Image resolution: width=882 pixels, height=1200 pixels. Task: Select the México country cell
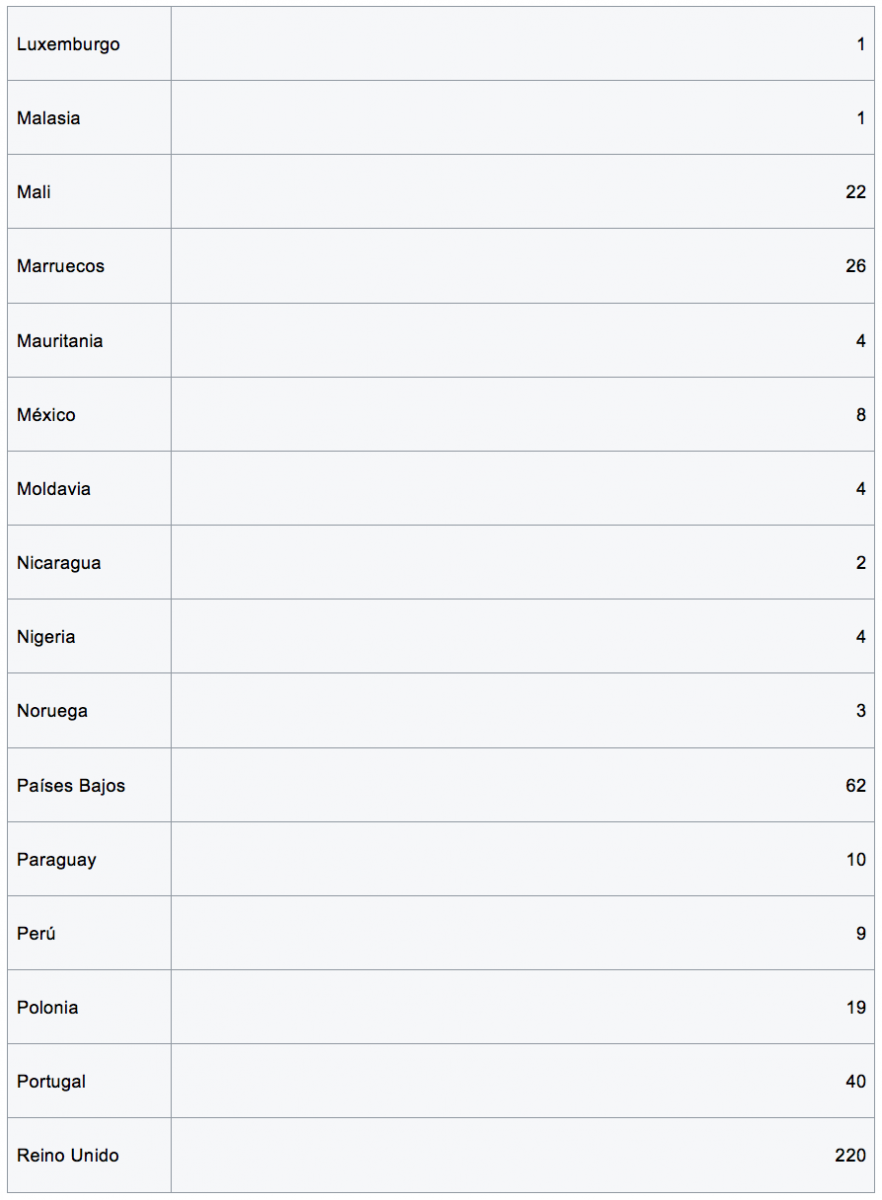click(x=46, y=415)
